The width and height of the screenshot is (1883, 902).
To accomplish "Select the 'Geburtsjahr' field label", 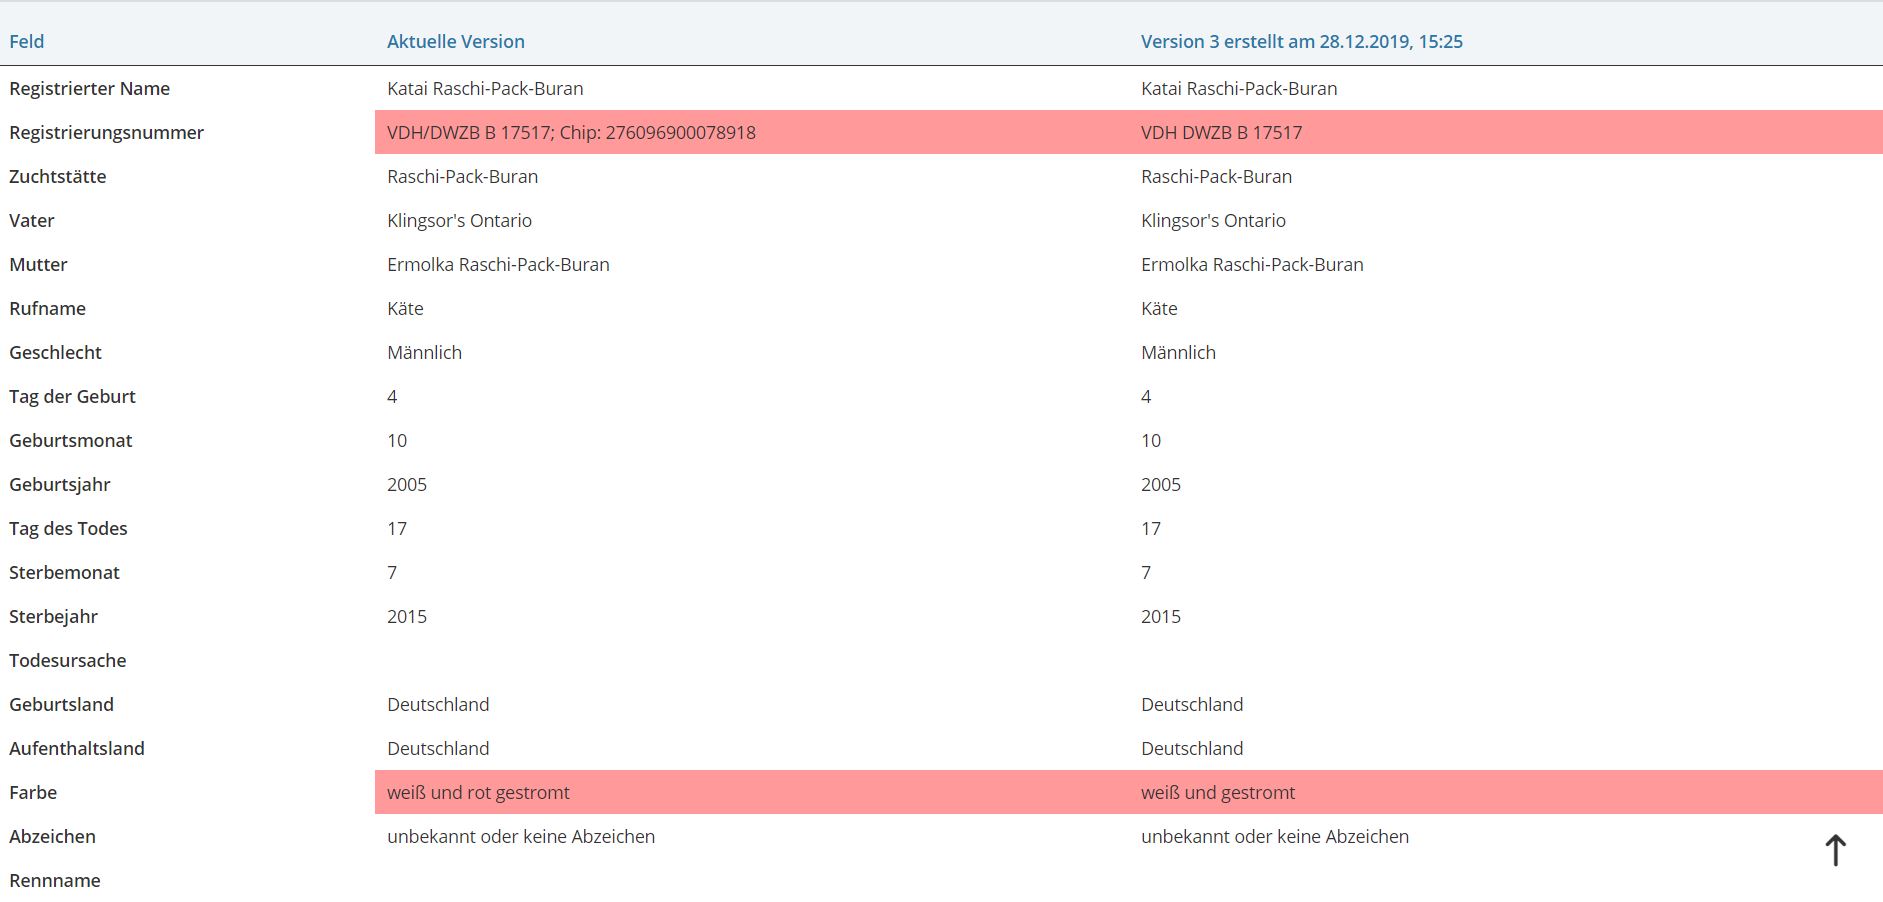I will (x=60, y=484).
